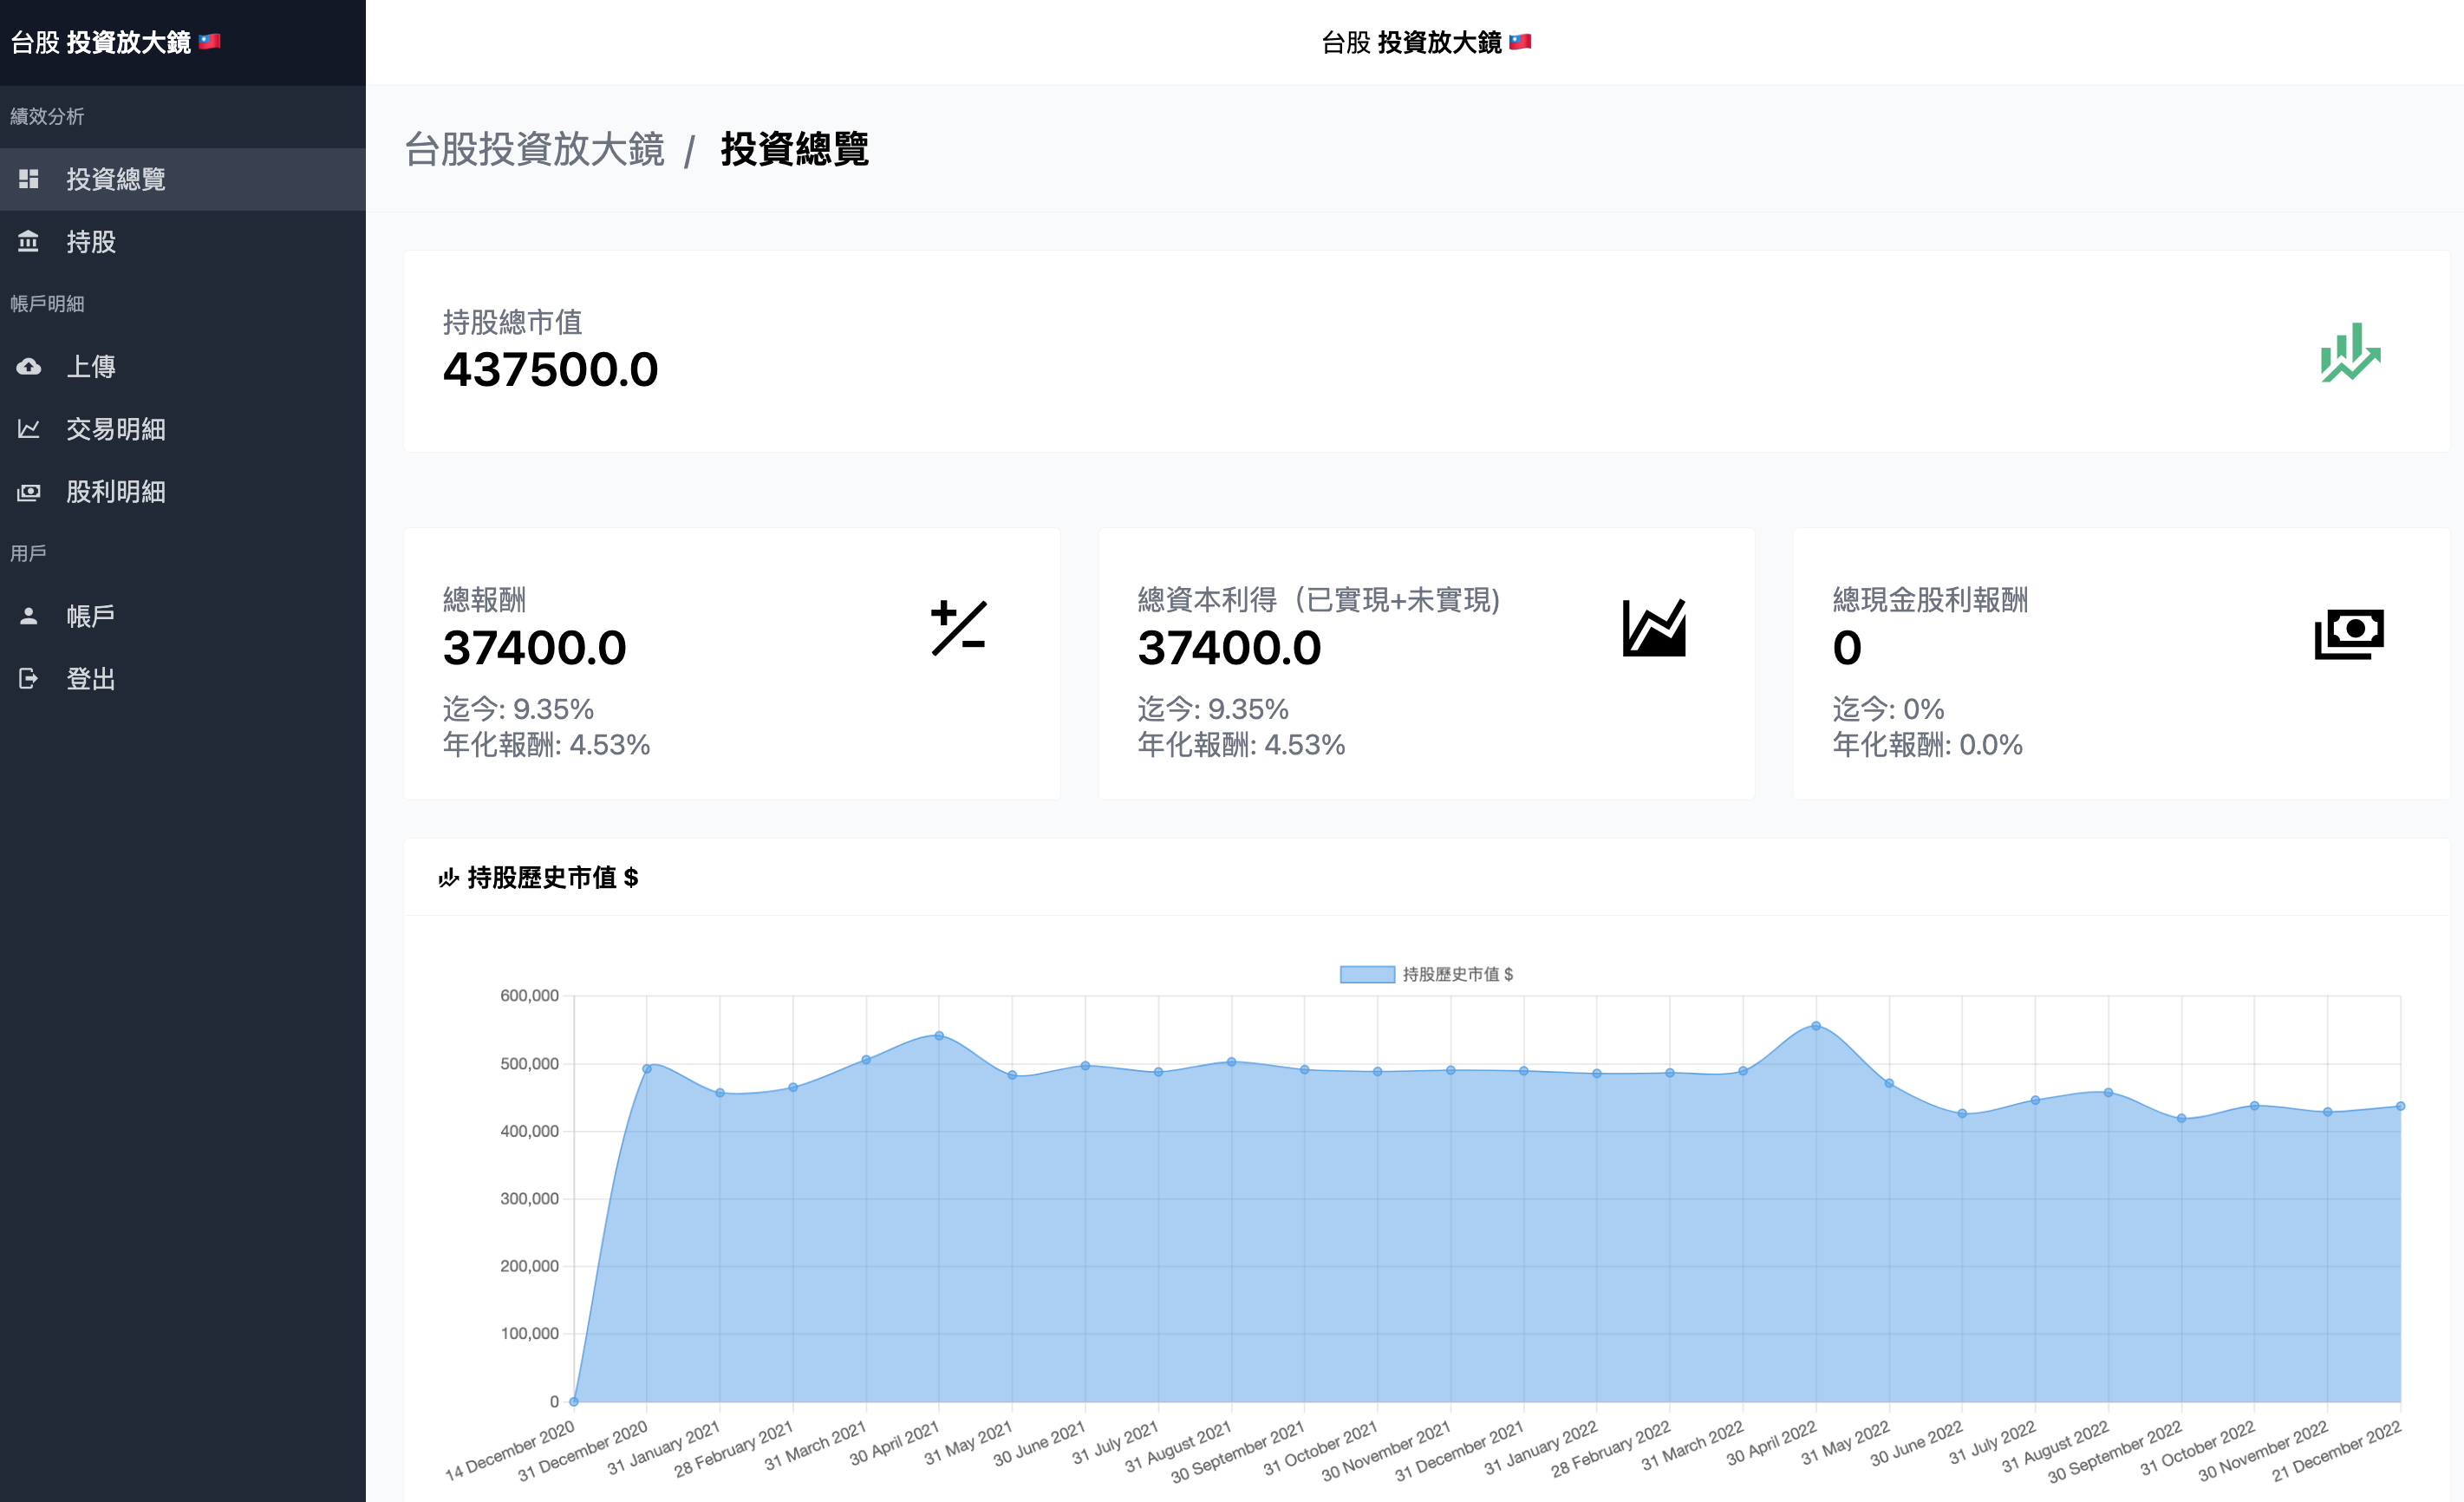Open the 投資總覽 sidebar menu item

tap(183, 179)
